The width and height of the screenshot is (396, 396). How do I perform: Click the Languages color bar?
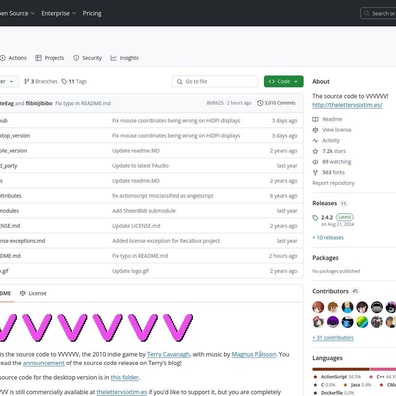click(354, 369)
